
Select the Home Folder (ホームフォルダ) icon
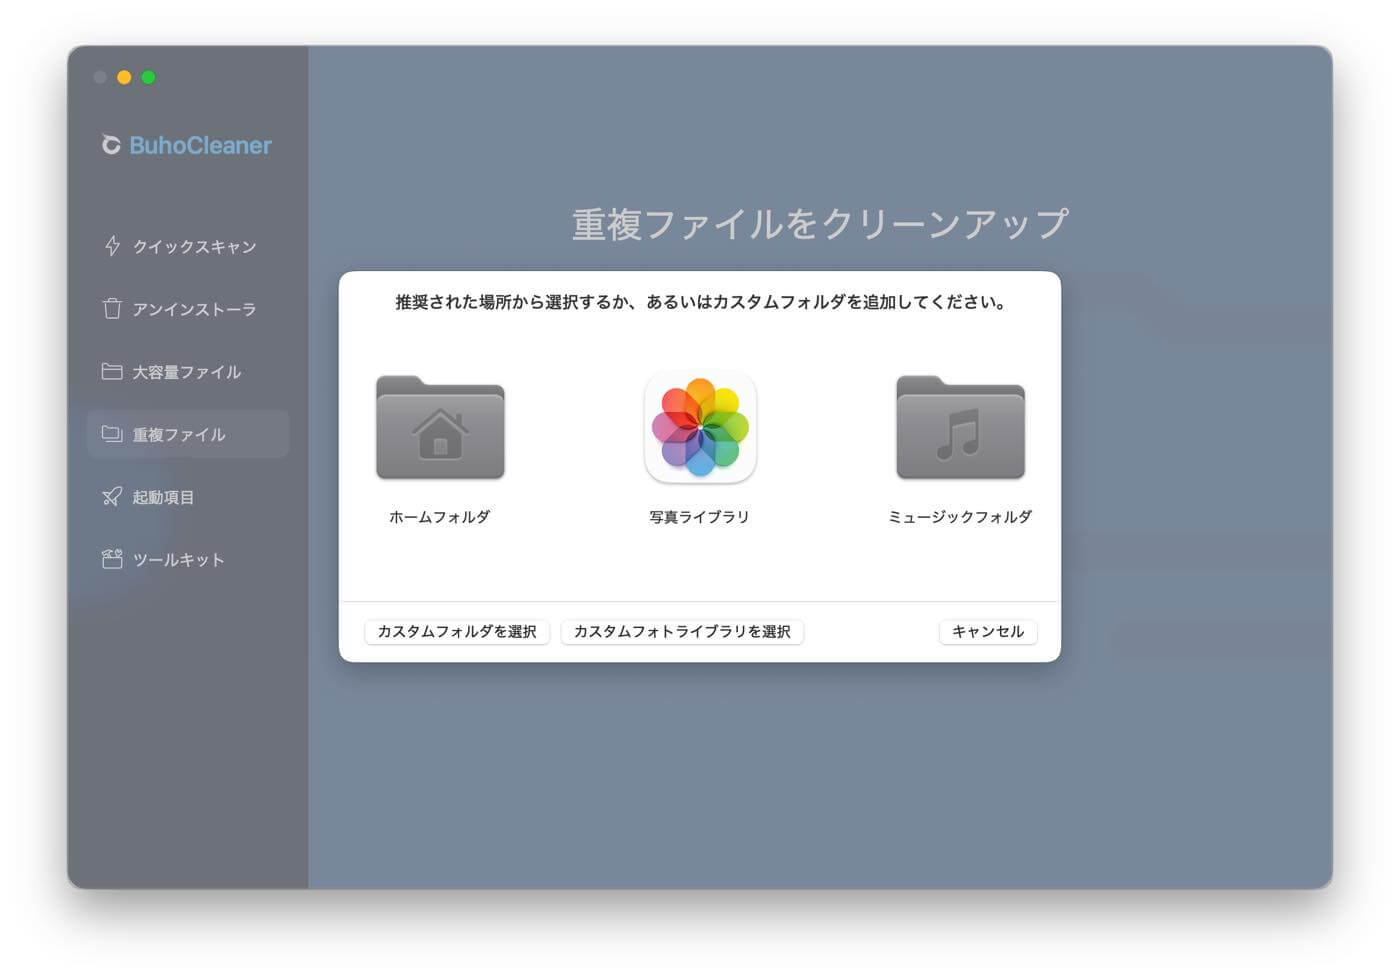(440, 428)
